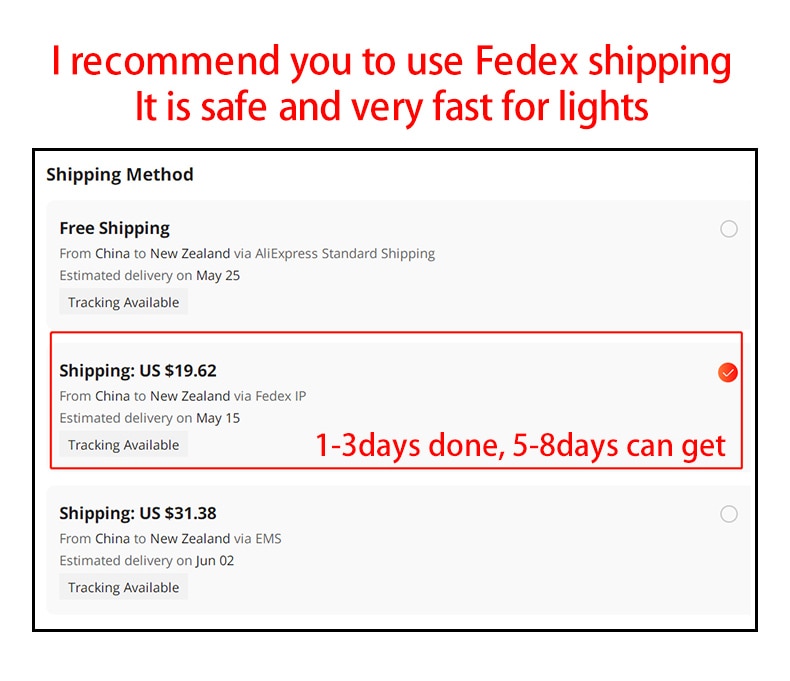This screenshot has width=790, height=681.
Task: Click Estimated delivery on Jun 02
Action: pos(147,561)
